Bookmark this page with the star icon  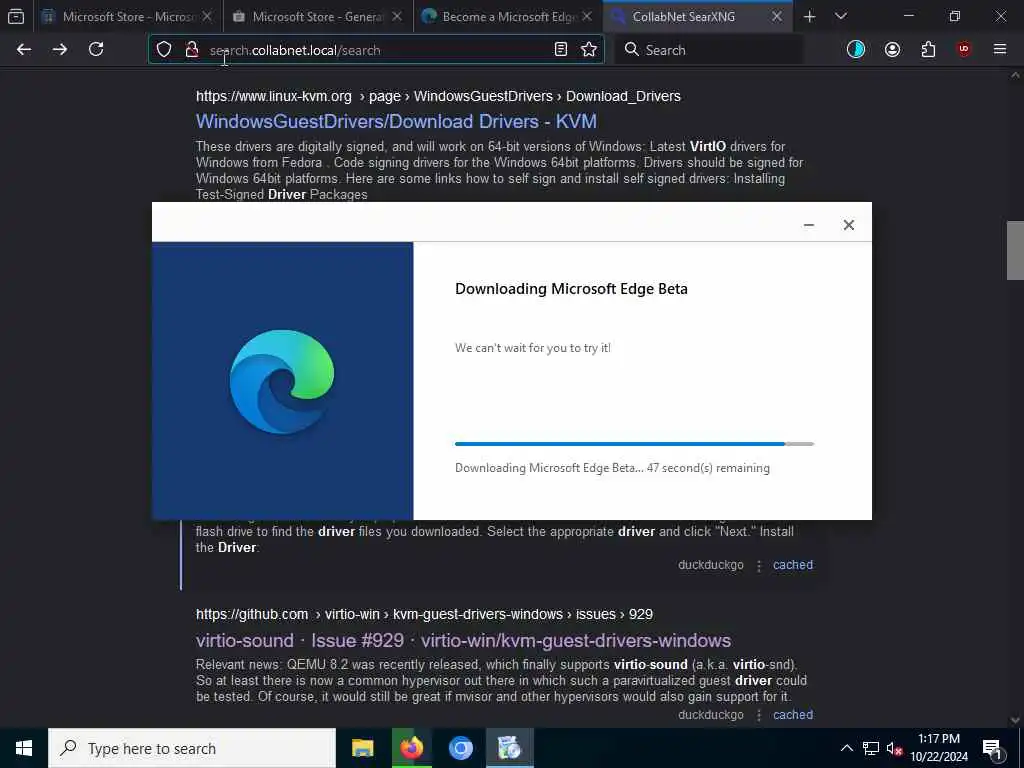(589, 49)
